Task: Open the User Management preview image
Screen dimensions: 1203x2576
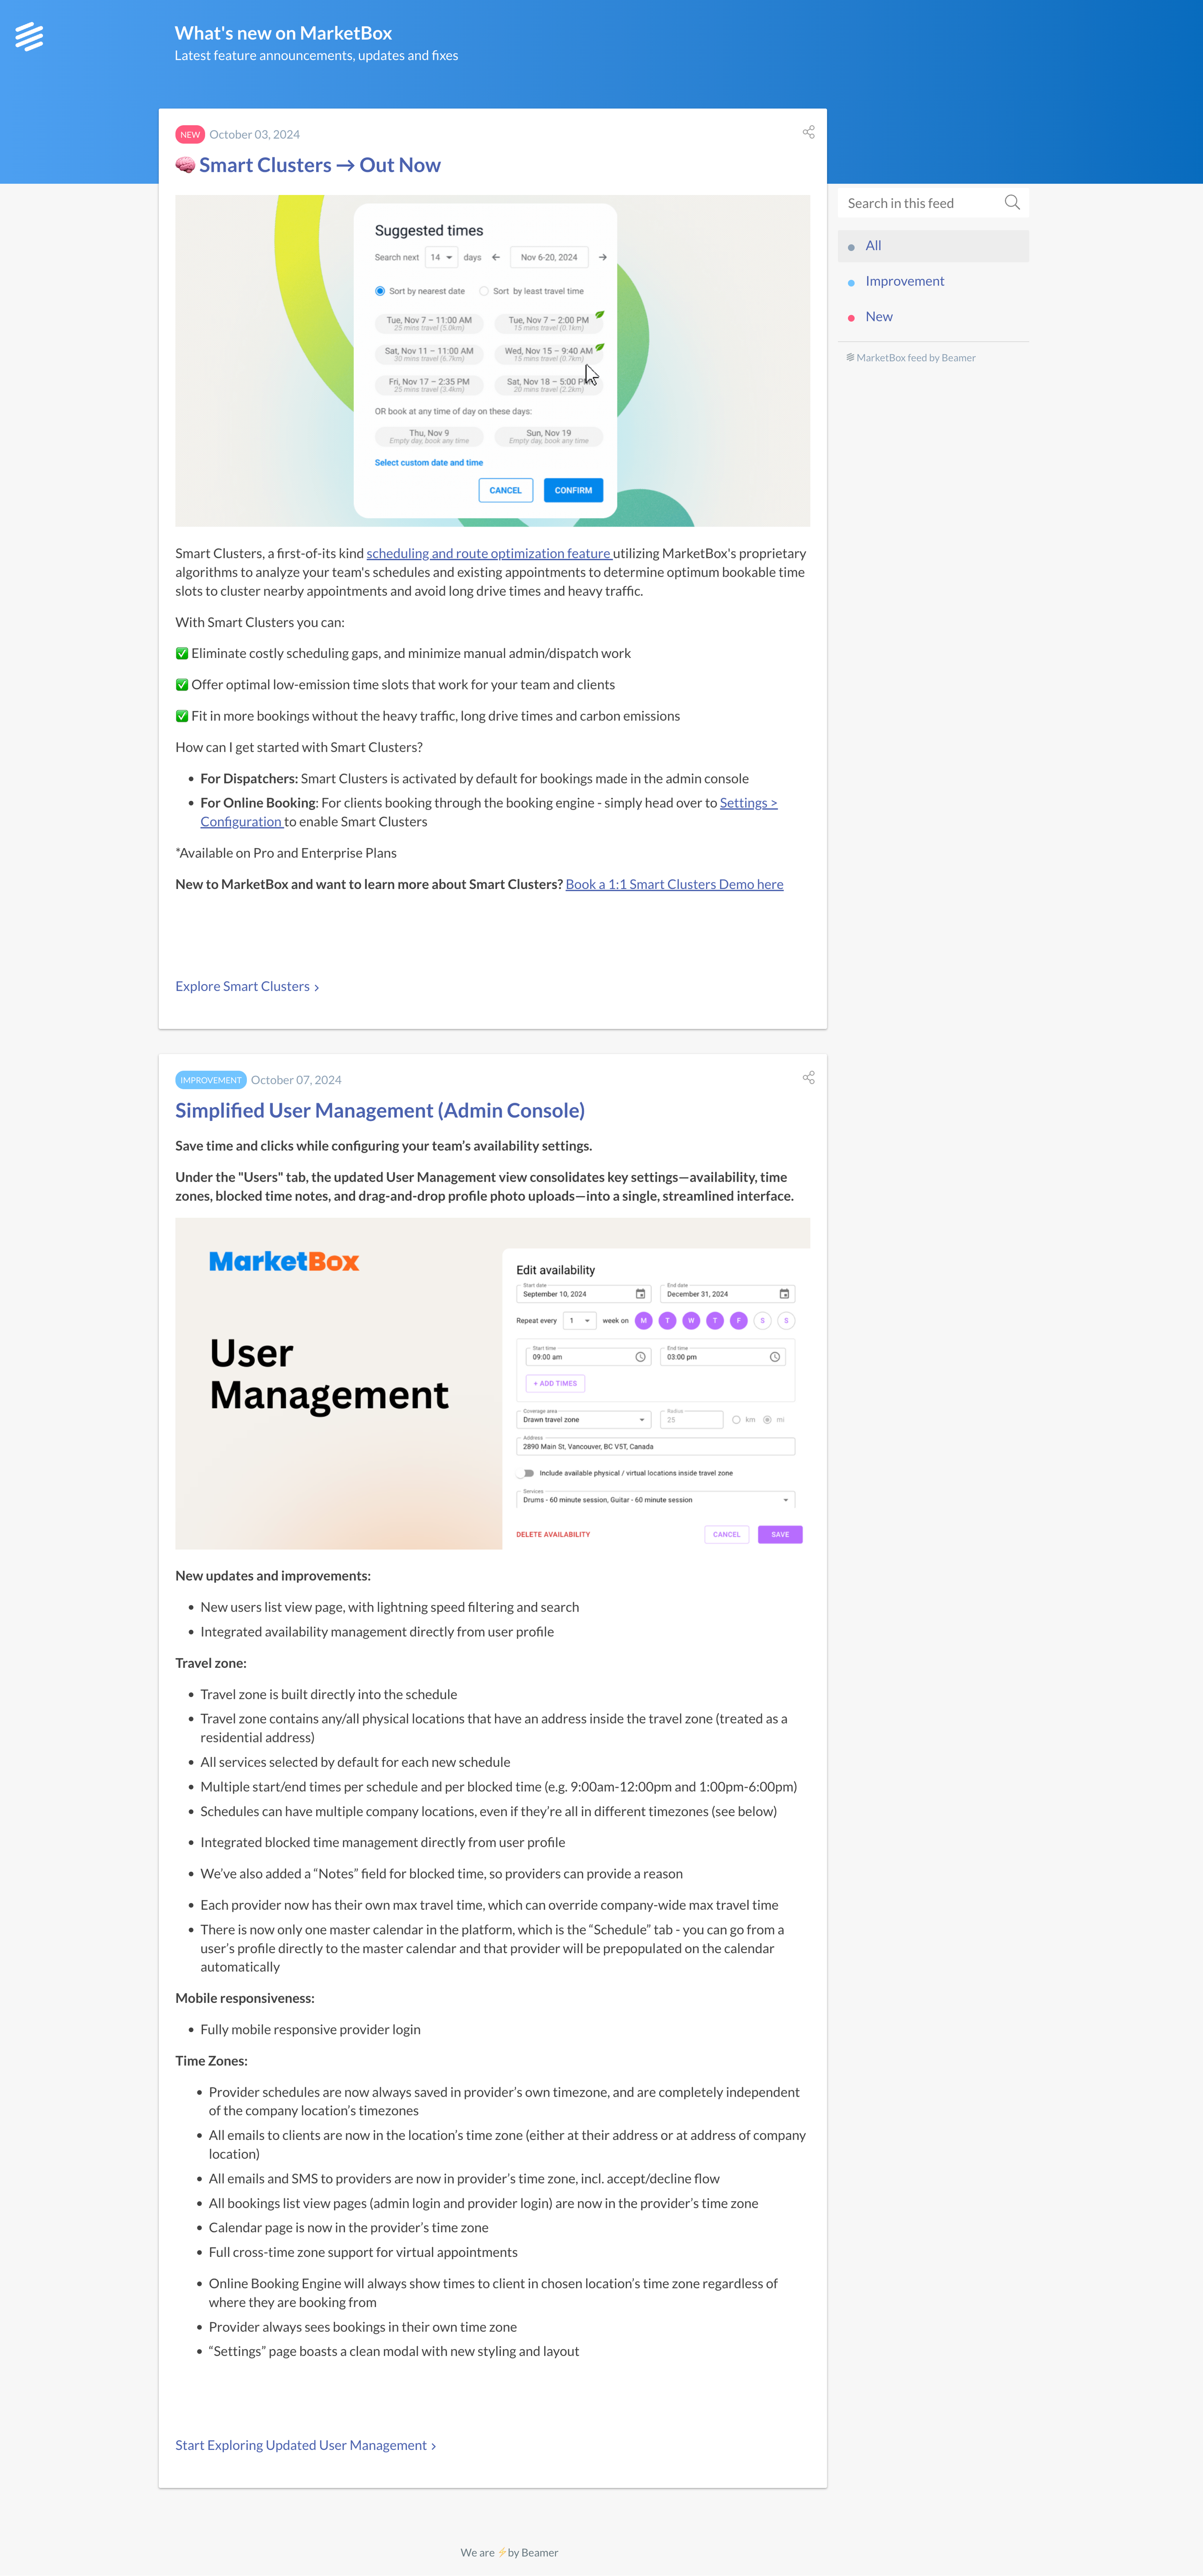Action: [492, 1383]
